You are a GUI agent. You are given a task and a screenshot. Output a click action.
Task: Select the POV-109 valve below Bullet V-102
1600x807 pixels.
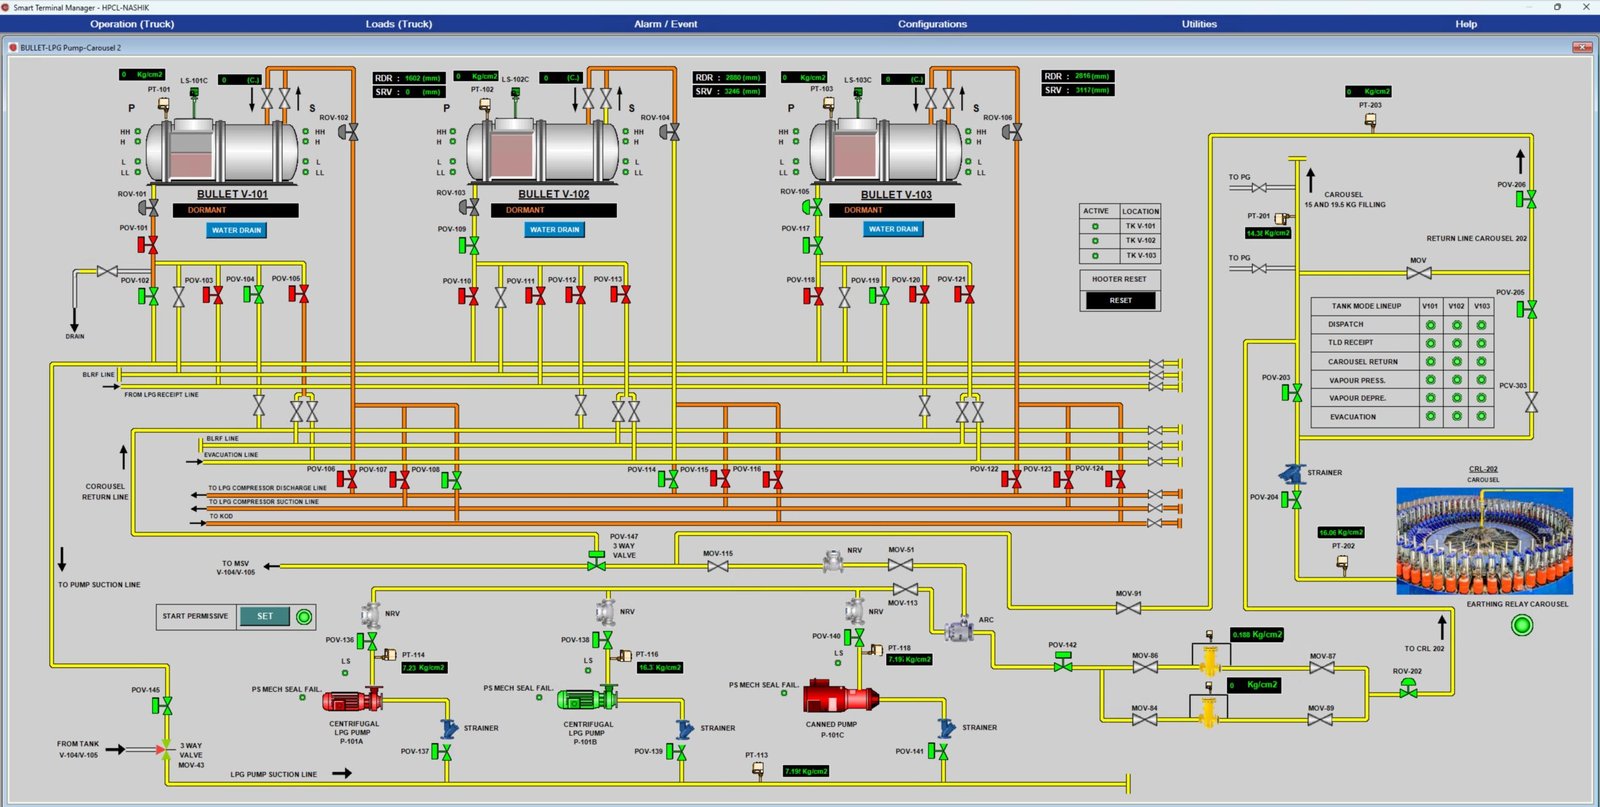coord(468,244)
